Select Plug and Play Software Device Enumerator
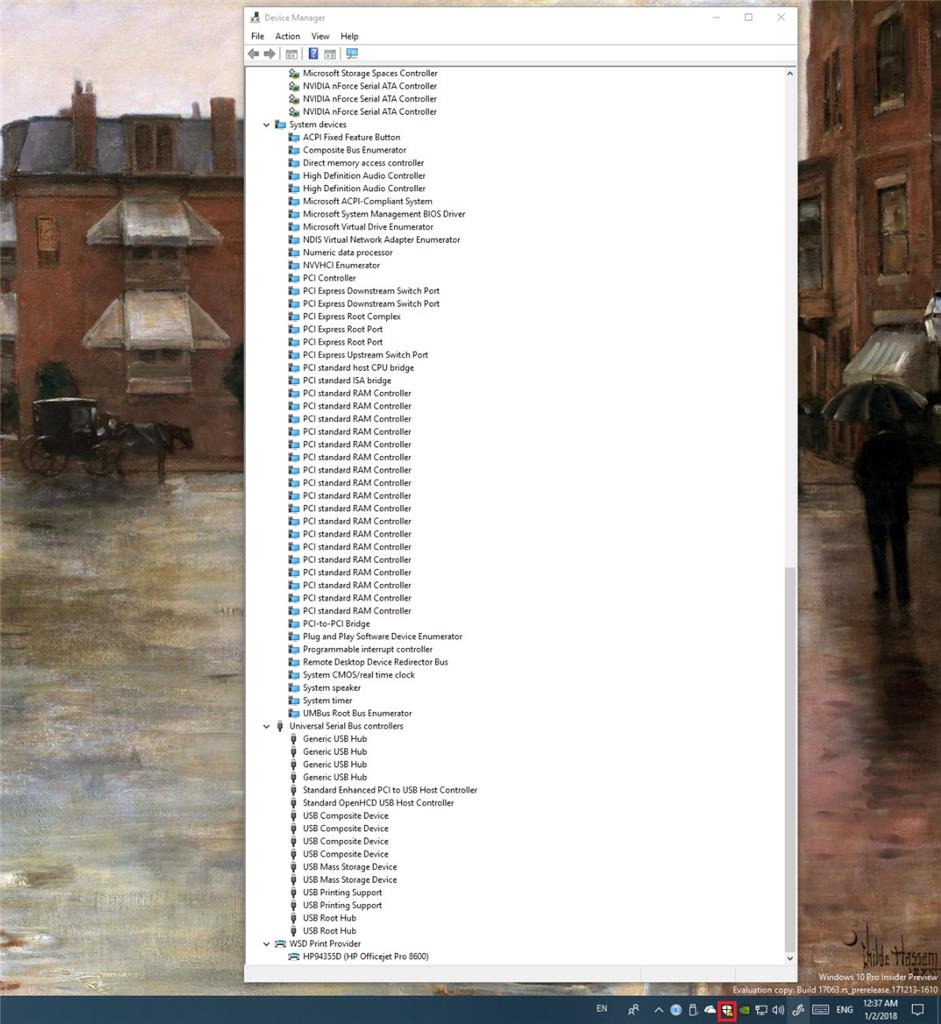 tap(382, 636)
